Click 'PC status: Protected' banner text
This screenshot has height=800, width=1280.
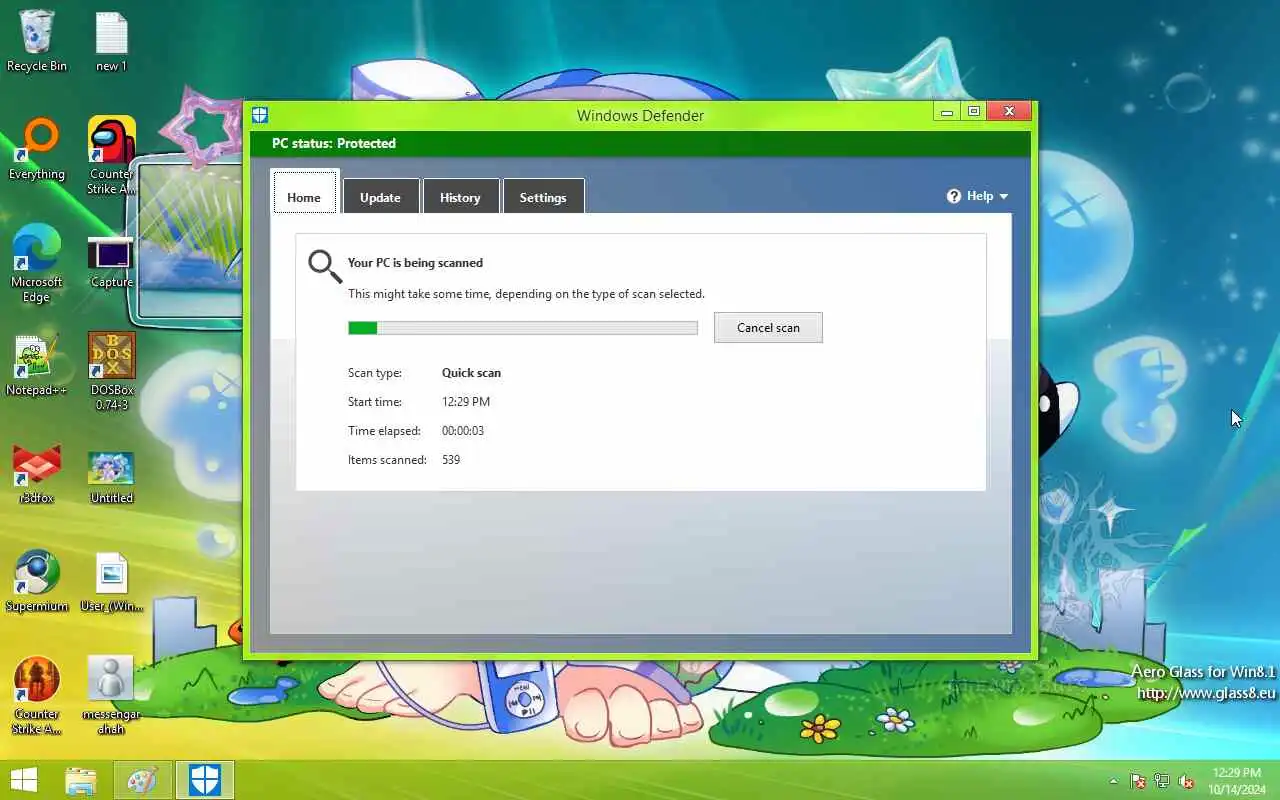[334, 144]
